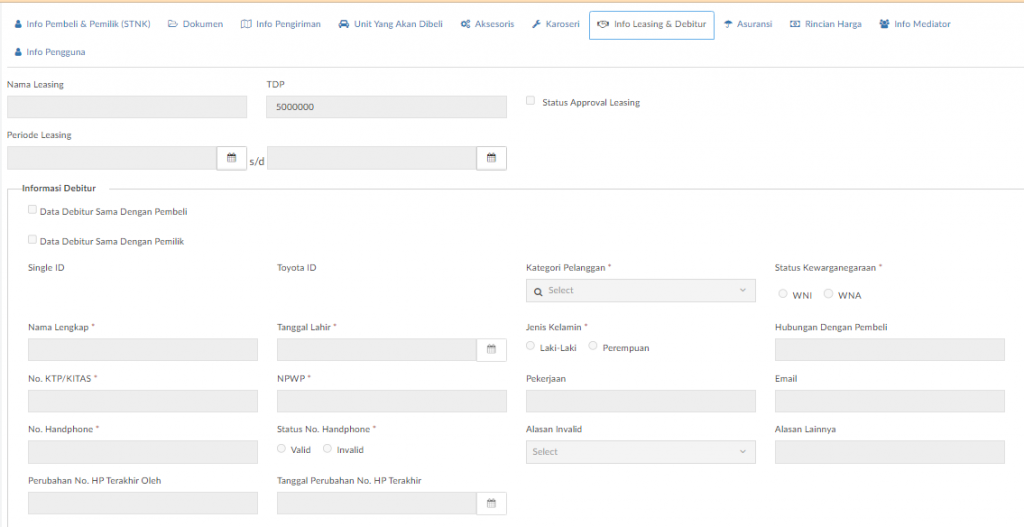Click the Nama Lengkap input field

[x=143, y=350]
